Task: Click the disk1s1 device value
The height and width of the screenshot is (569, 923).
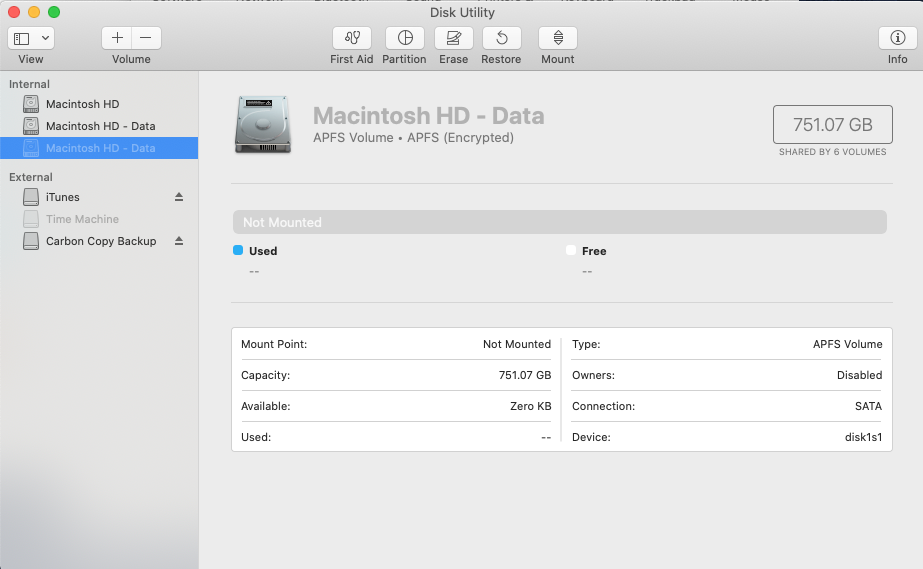Action: [864, 437]
